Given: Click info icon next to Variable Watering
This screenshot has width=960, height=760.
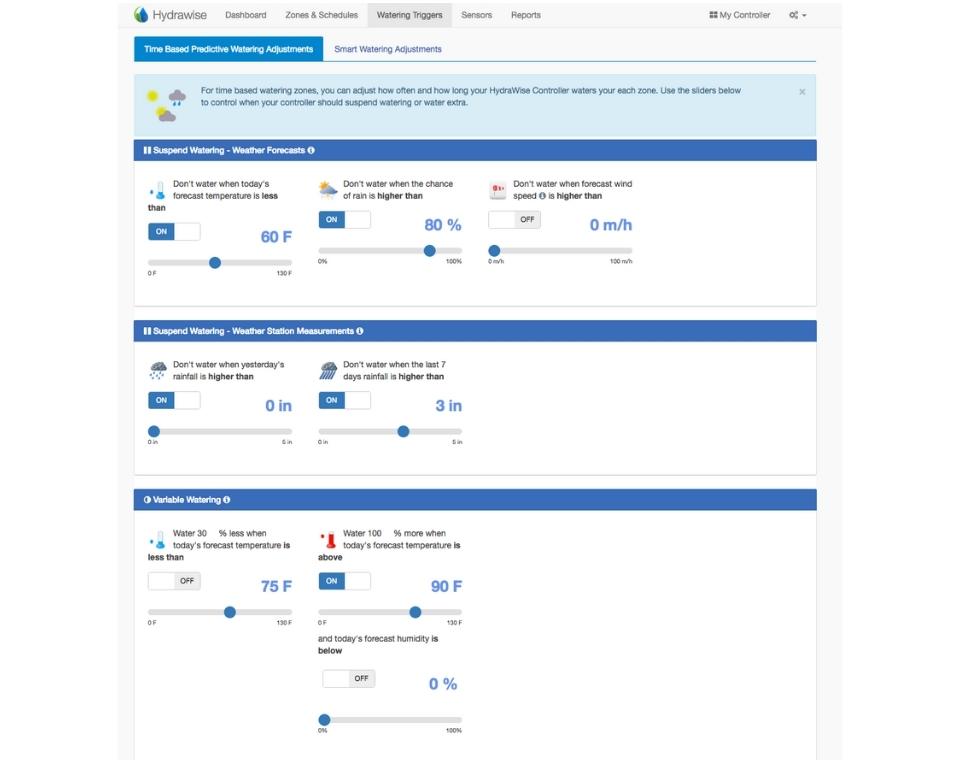Looking at the screenshot, I should pos(227,499).
